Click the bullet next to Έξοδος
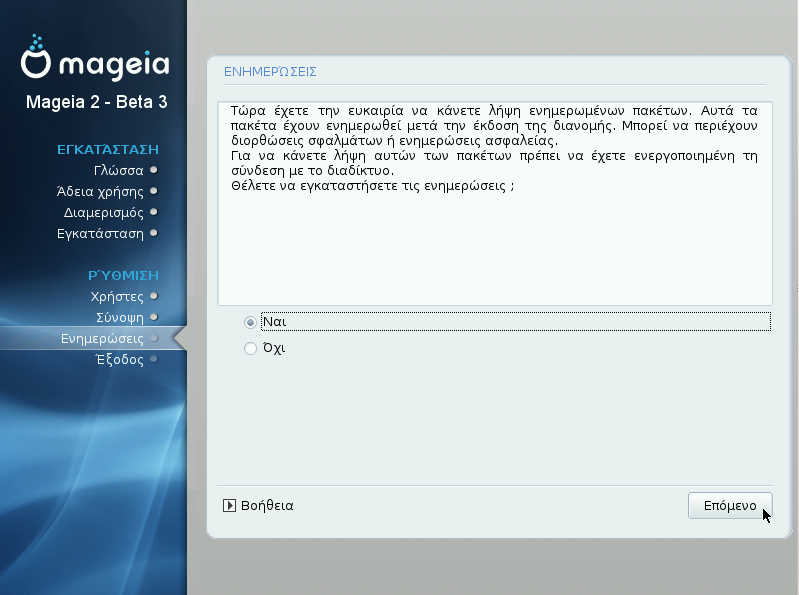 (x=154, y=359)
